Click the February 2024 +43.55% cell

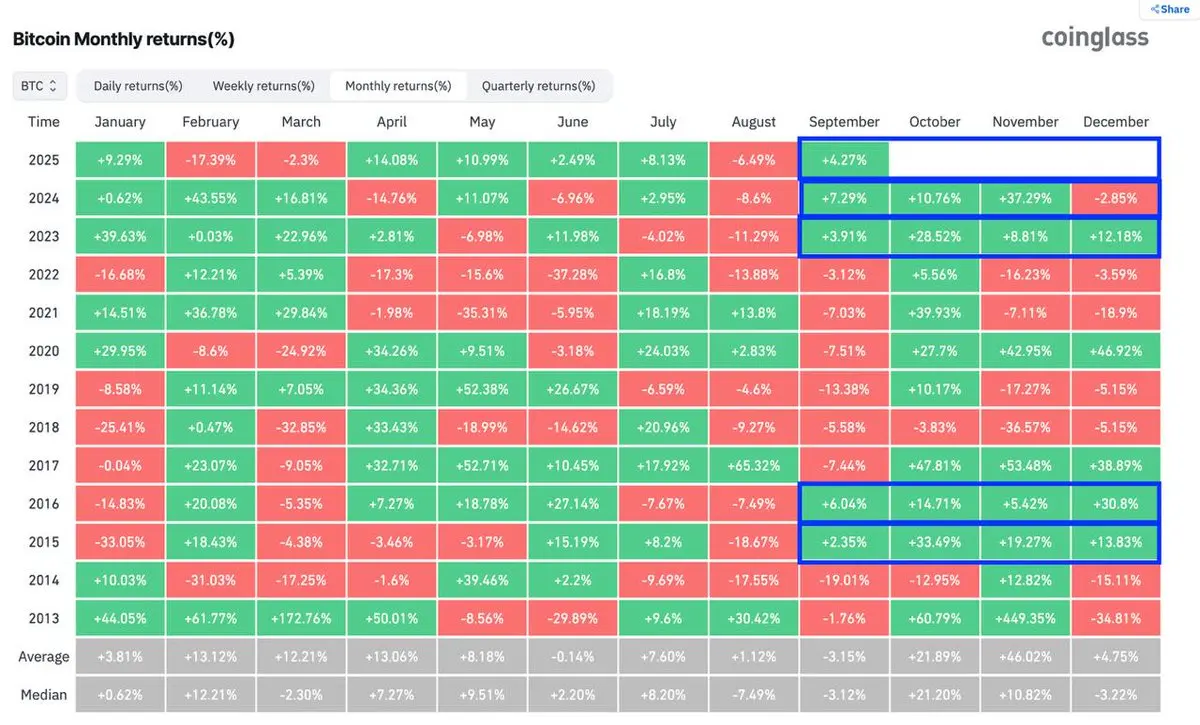click(210, 198)
